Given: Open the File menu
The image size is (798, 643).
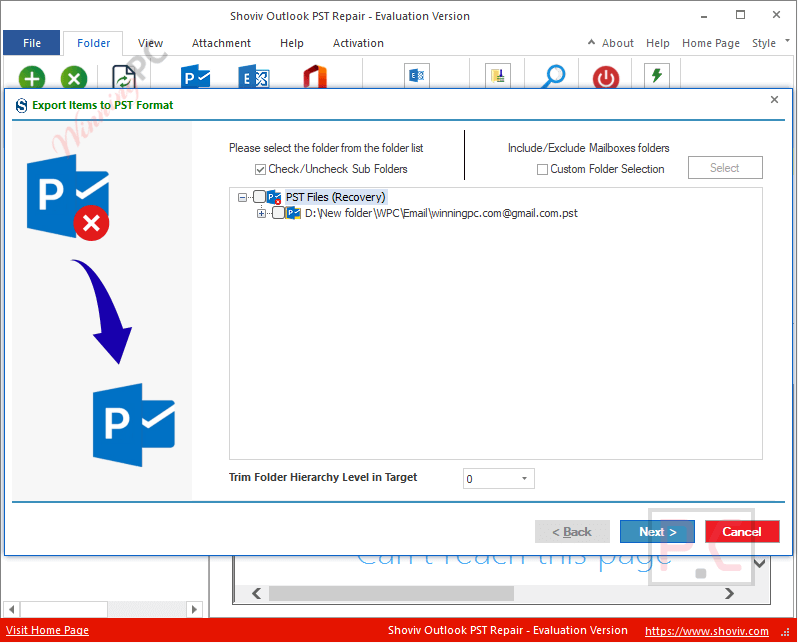Looking at the screenshot, I should click(32, 43).
